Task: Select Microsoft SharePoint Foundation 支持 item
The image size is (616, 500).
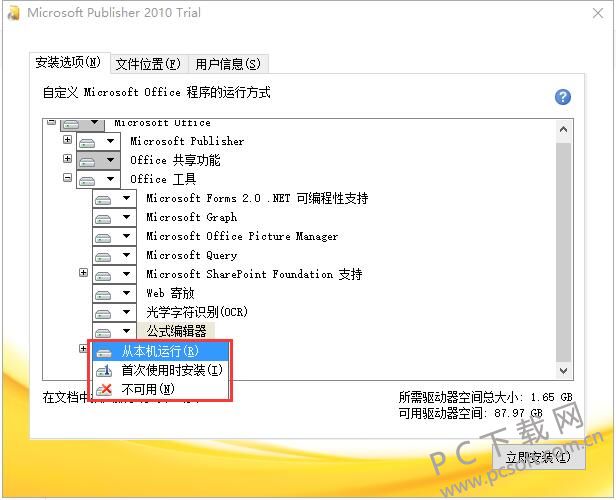Action: [254, 274]
